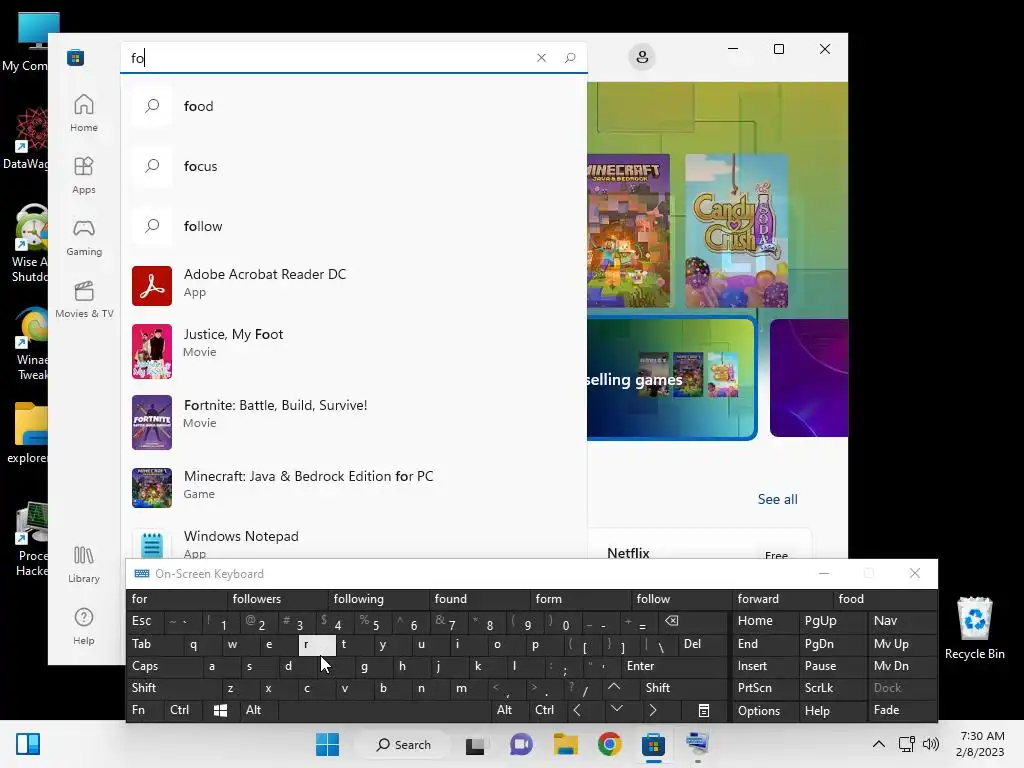Toggle left Alt key on On-Screen Keyboard
The width and height of the screenshot is (1024, 768).
click(x=258, y=711)
